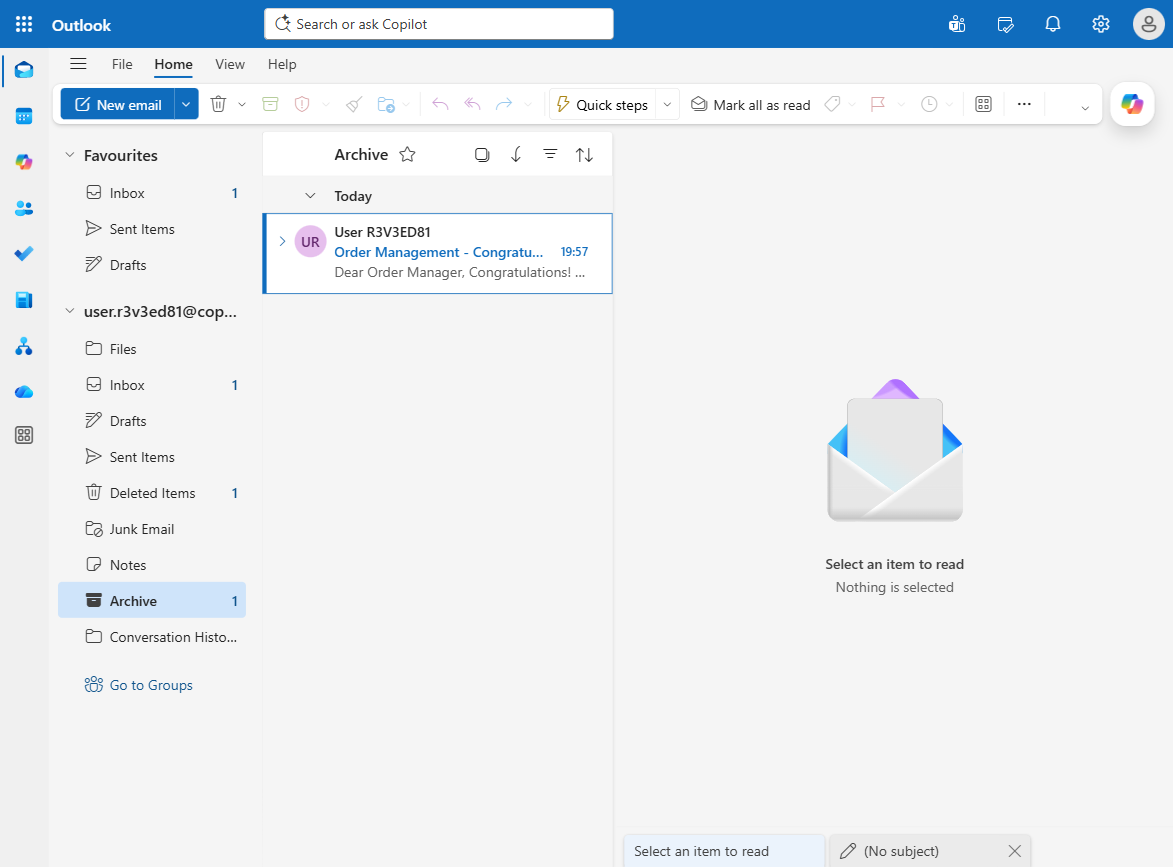Switch to the View tab
Screen dimensions: 1173x867
(230, 64)
